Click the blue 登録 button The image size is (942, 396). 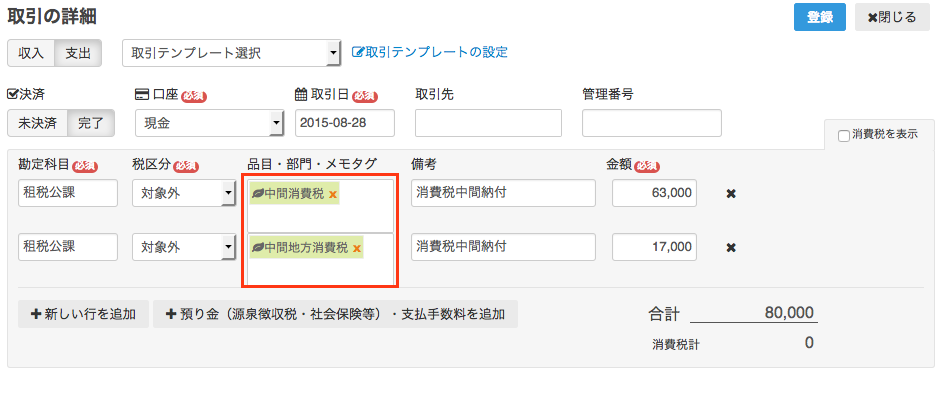pos(819,17)
